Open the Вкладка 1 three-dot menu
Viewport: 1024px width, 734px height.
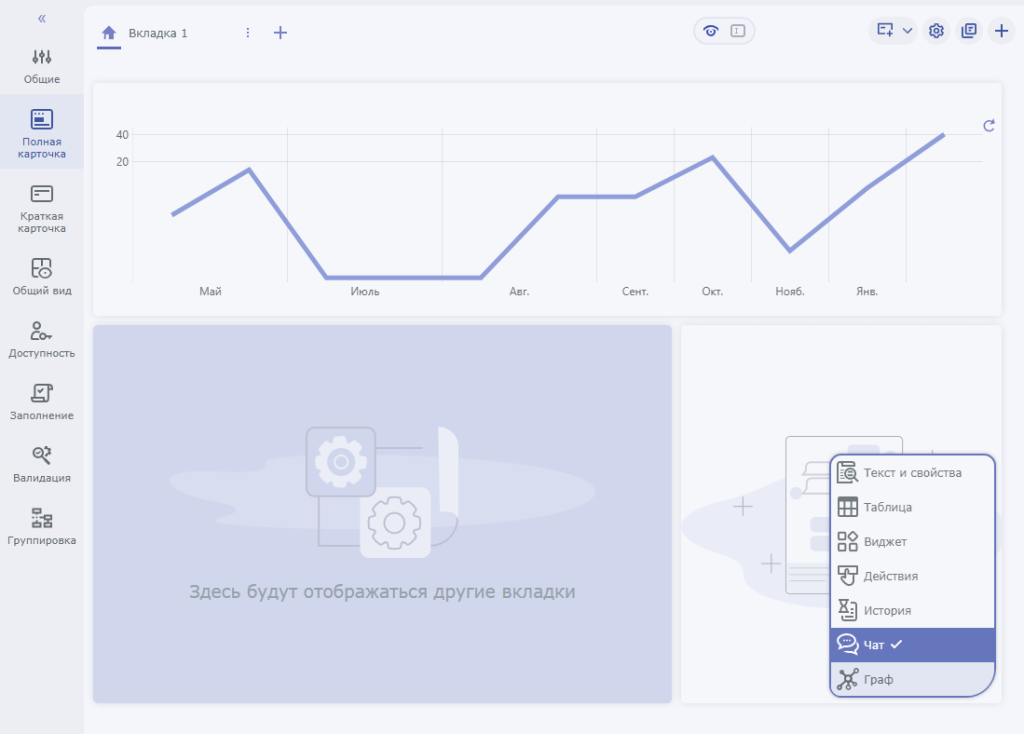(x=248, y=33)
